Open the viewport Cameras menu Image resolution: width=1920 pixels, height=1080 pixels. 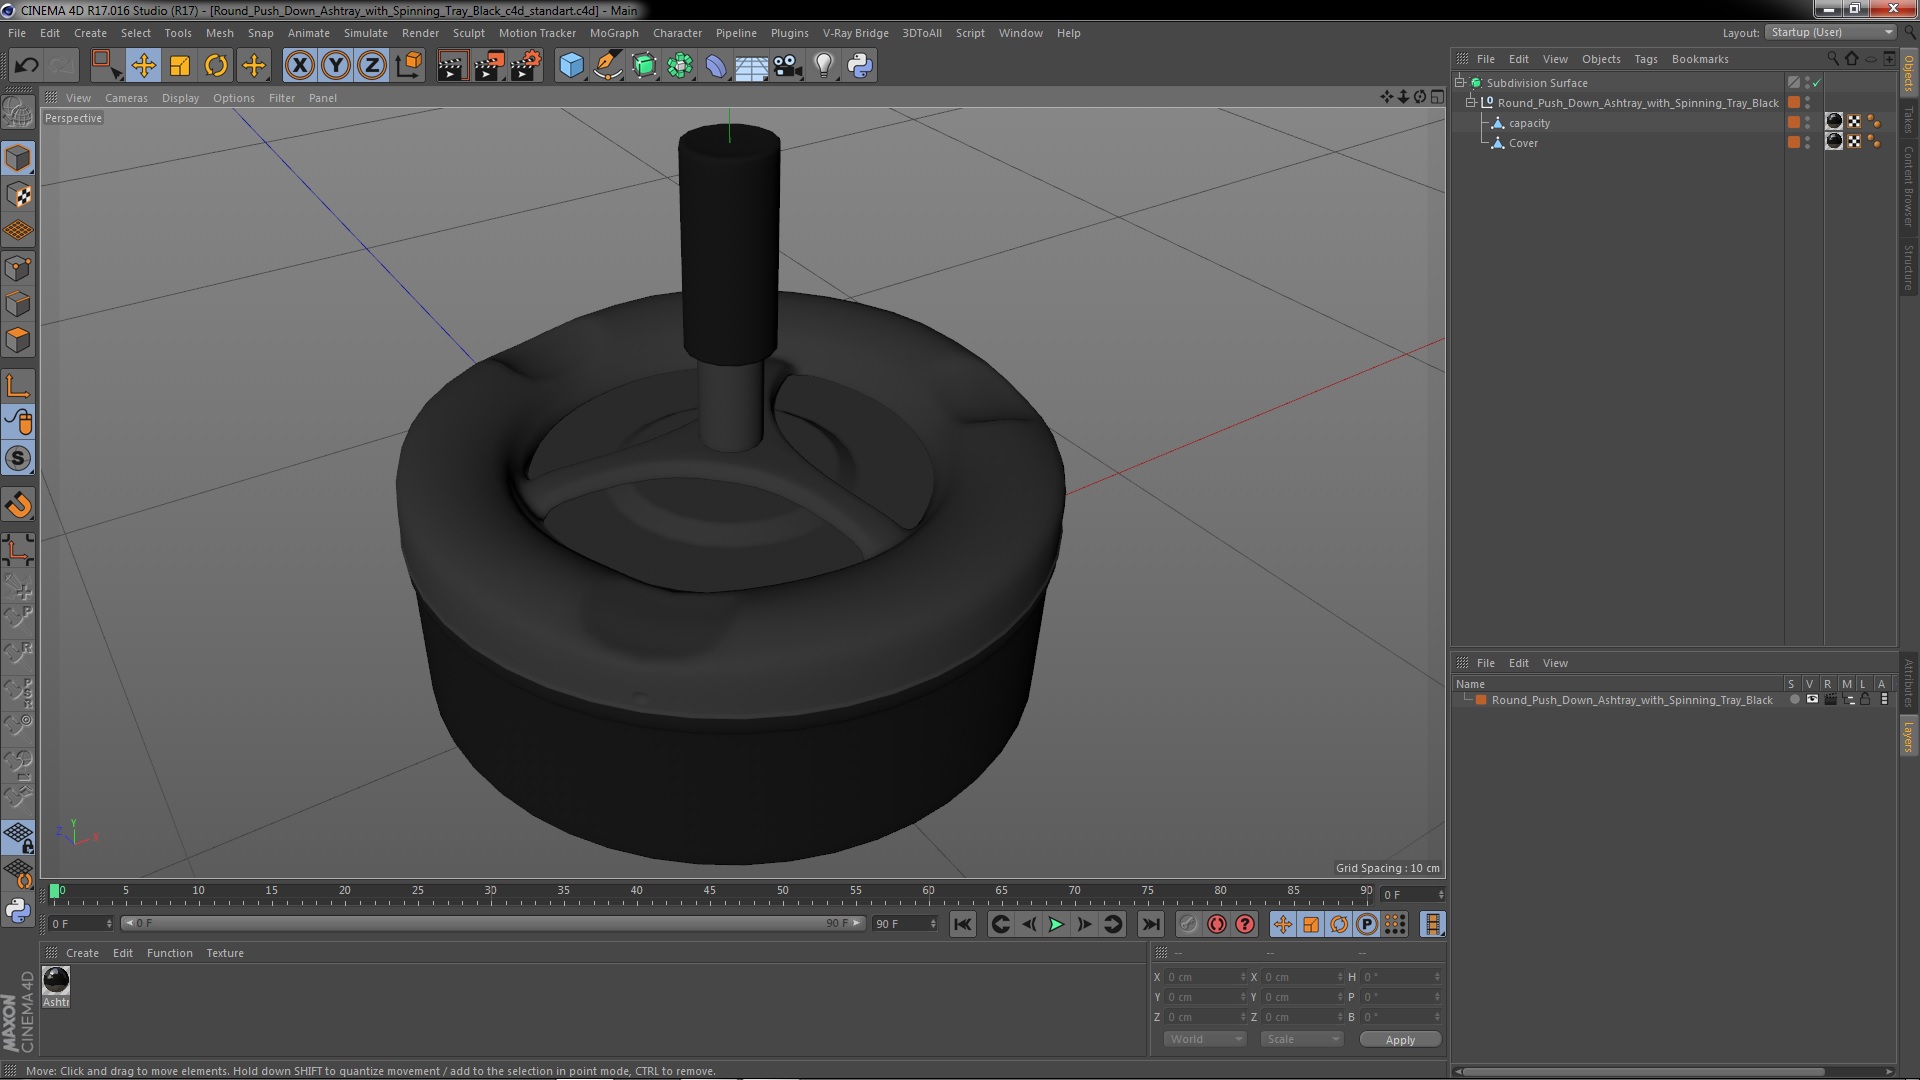126,98
